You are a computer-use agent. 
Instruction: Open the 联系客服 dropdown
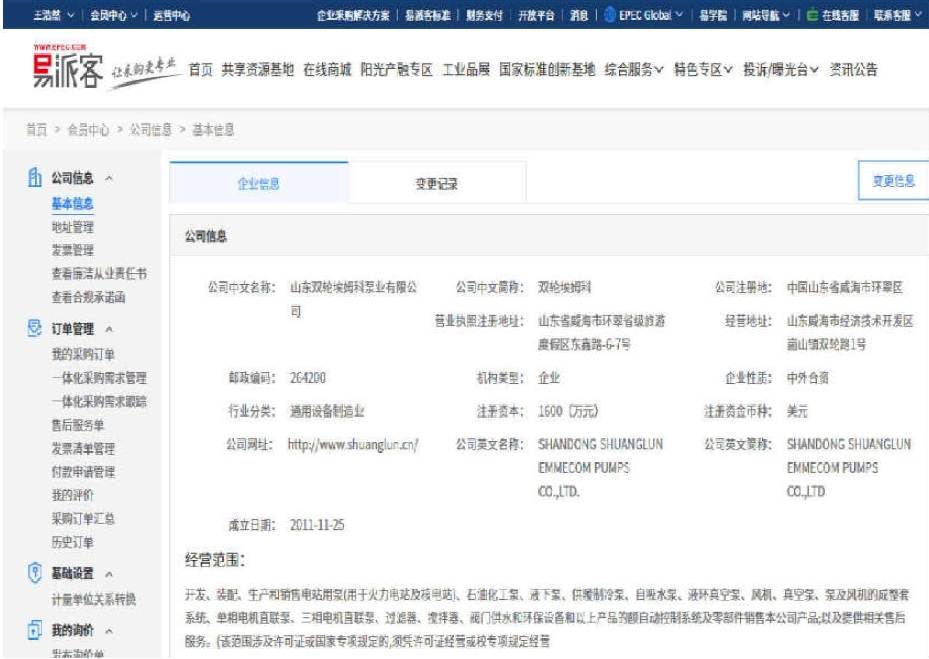coord(897,15)
